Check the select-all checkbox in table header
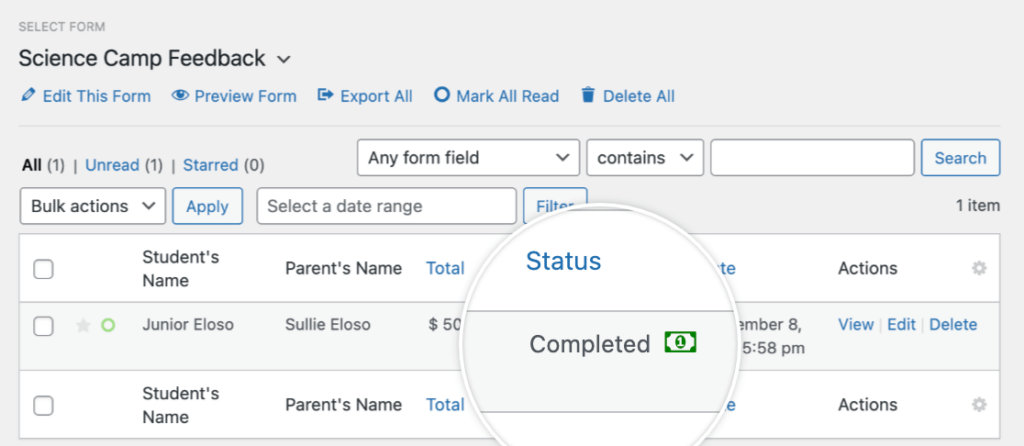Image resolution: width=1024 pixels, height=446 pixels. (x=43, y=268)
